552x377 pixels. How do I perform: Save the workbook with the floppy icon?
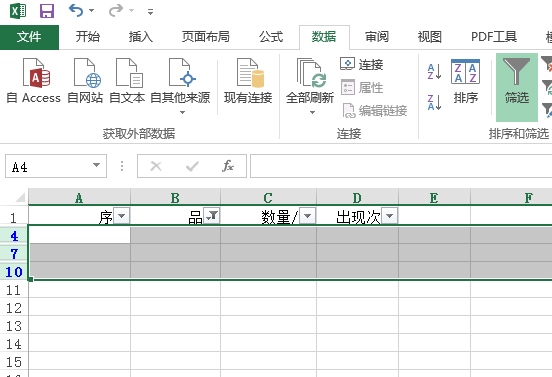[x=47, y=11]
